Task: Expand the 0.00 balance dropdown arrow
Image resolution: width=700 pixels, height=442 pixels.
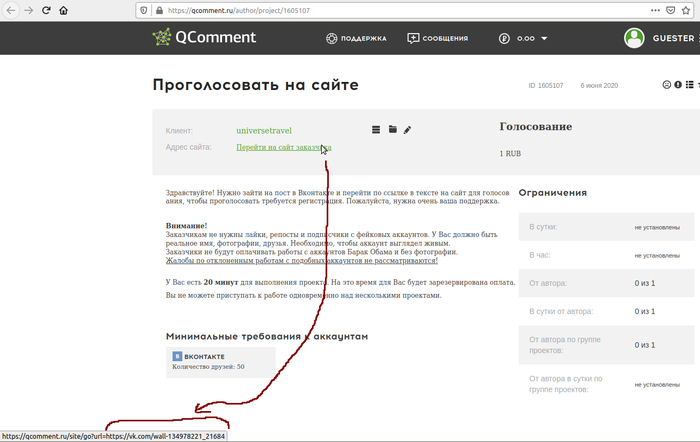Action: [544, 38]
